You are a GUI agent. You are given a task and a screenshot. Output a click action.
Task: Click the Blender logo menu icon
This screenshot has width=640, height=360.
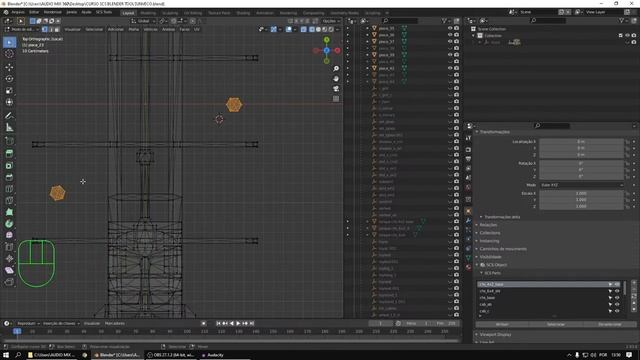coord(6,12)
